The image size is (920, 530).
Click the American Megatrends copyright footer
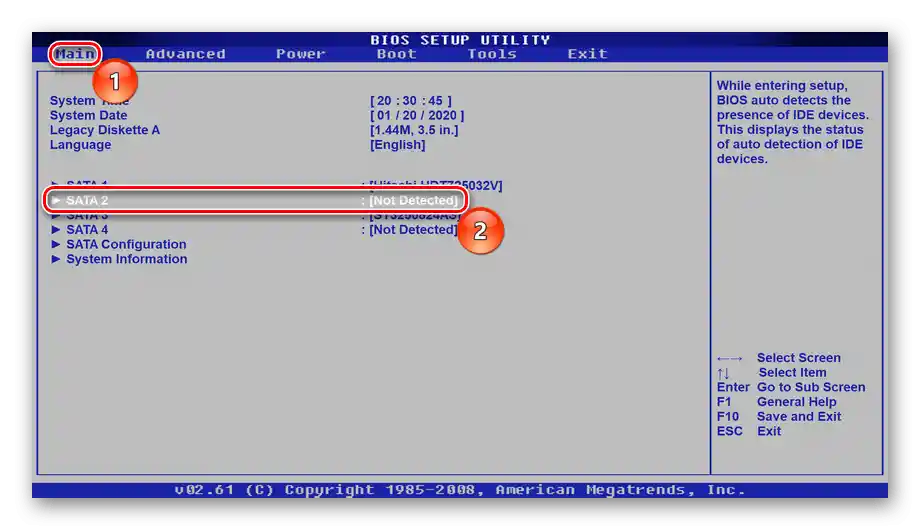[x=460, y=490]
